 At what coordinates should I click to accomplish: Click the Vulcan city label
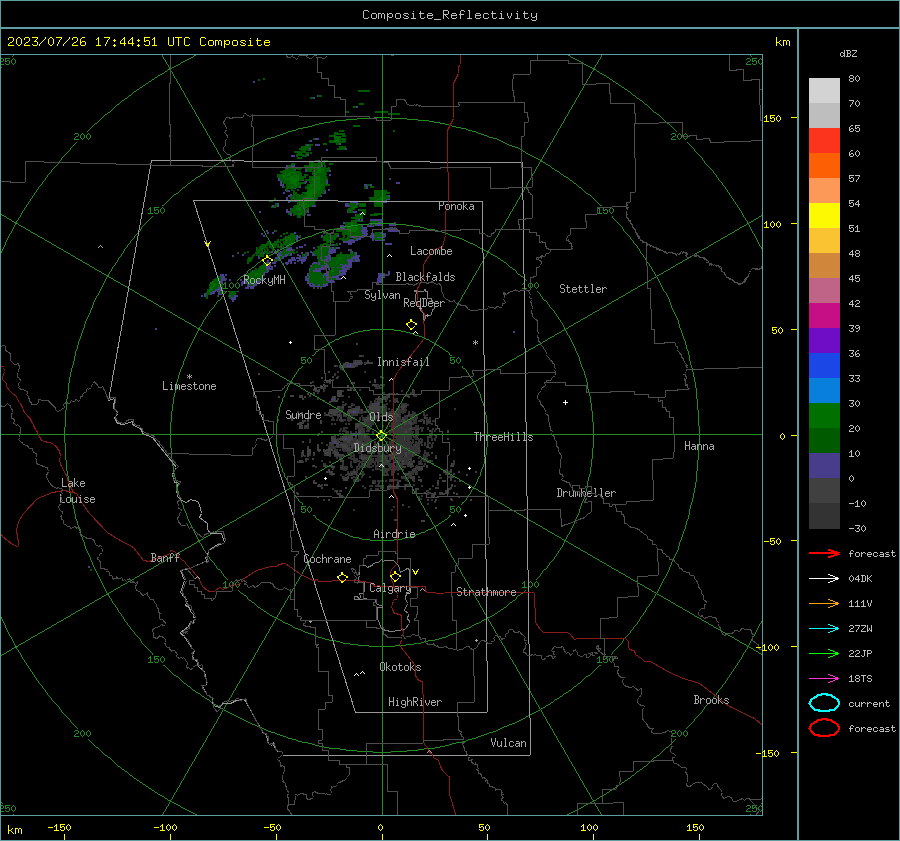click(508, 743)
